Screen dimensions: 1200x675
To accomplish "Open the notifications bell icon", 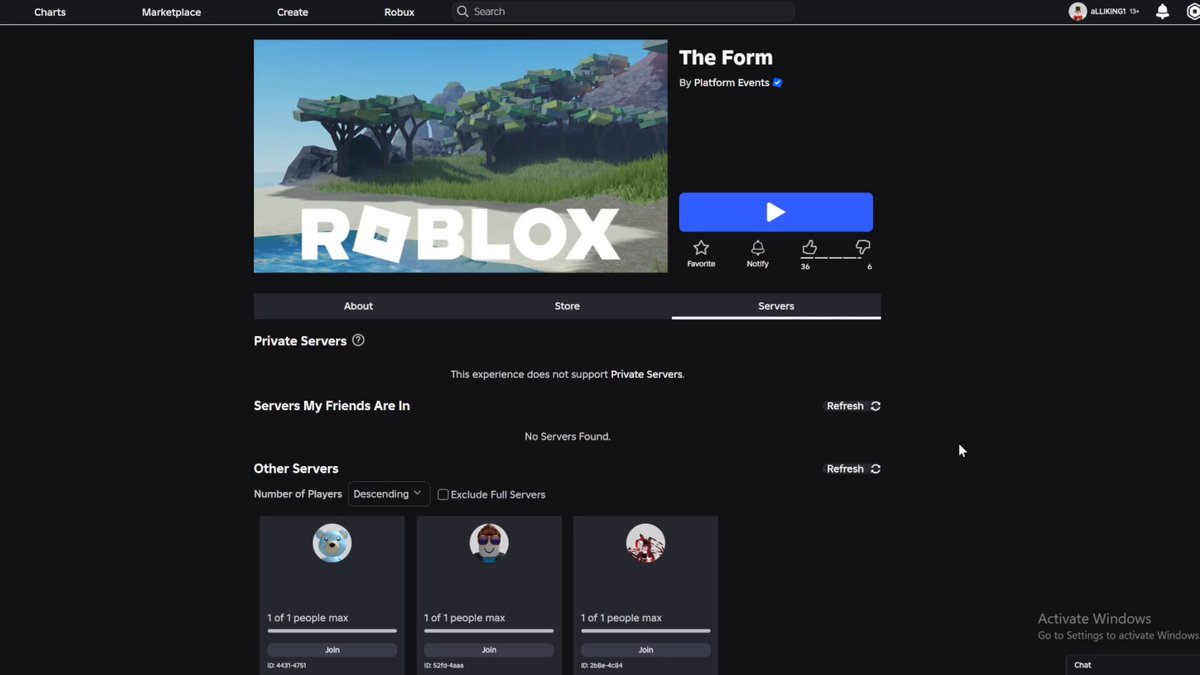I will point(1162,12).
